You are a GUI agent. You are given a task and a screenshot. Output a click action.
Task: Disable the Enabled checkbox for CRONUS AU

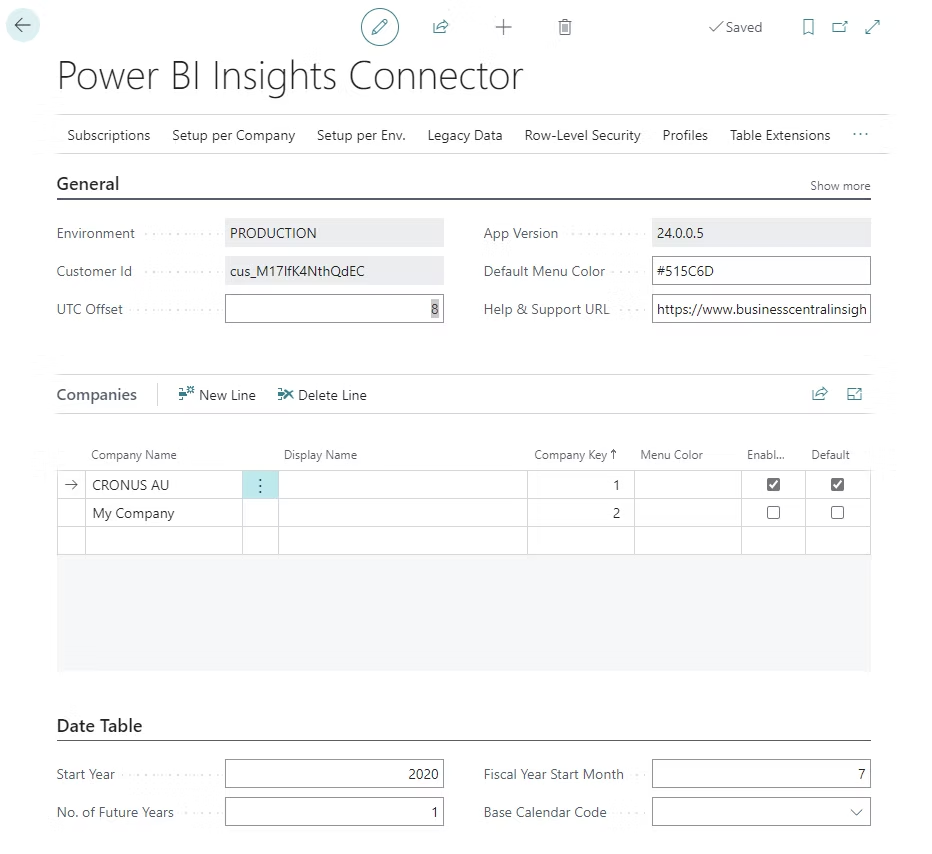(x=773, y=484)
